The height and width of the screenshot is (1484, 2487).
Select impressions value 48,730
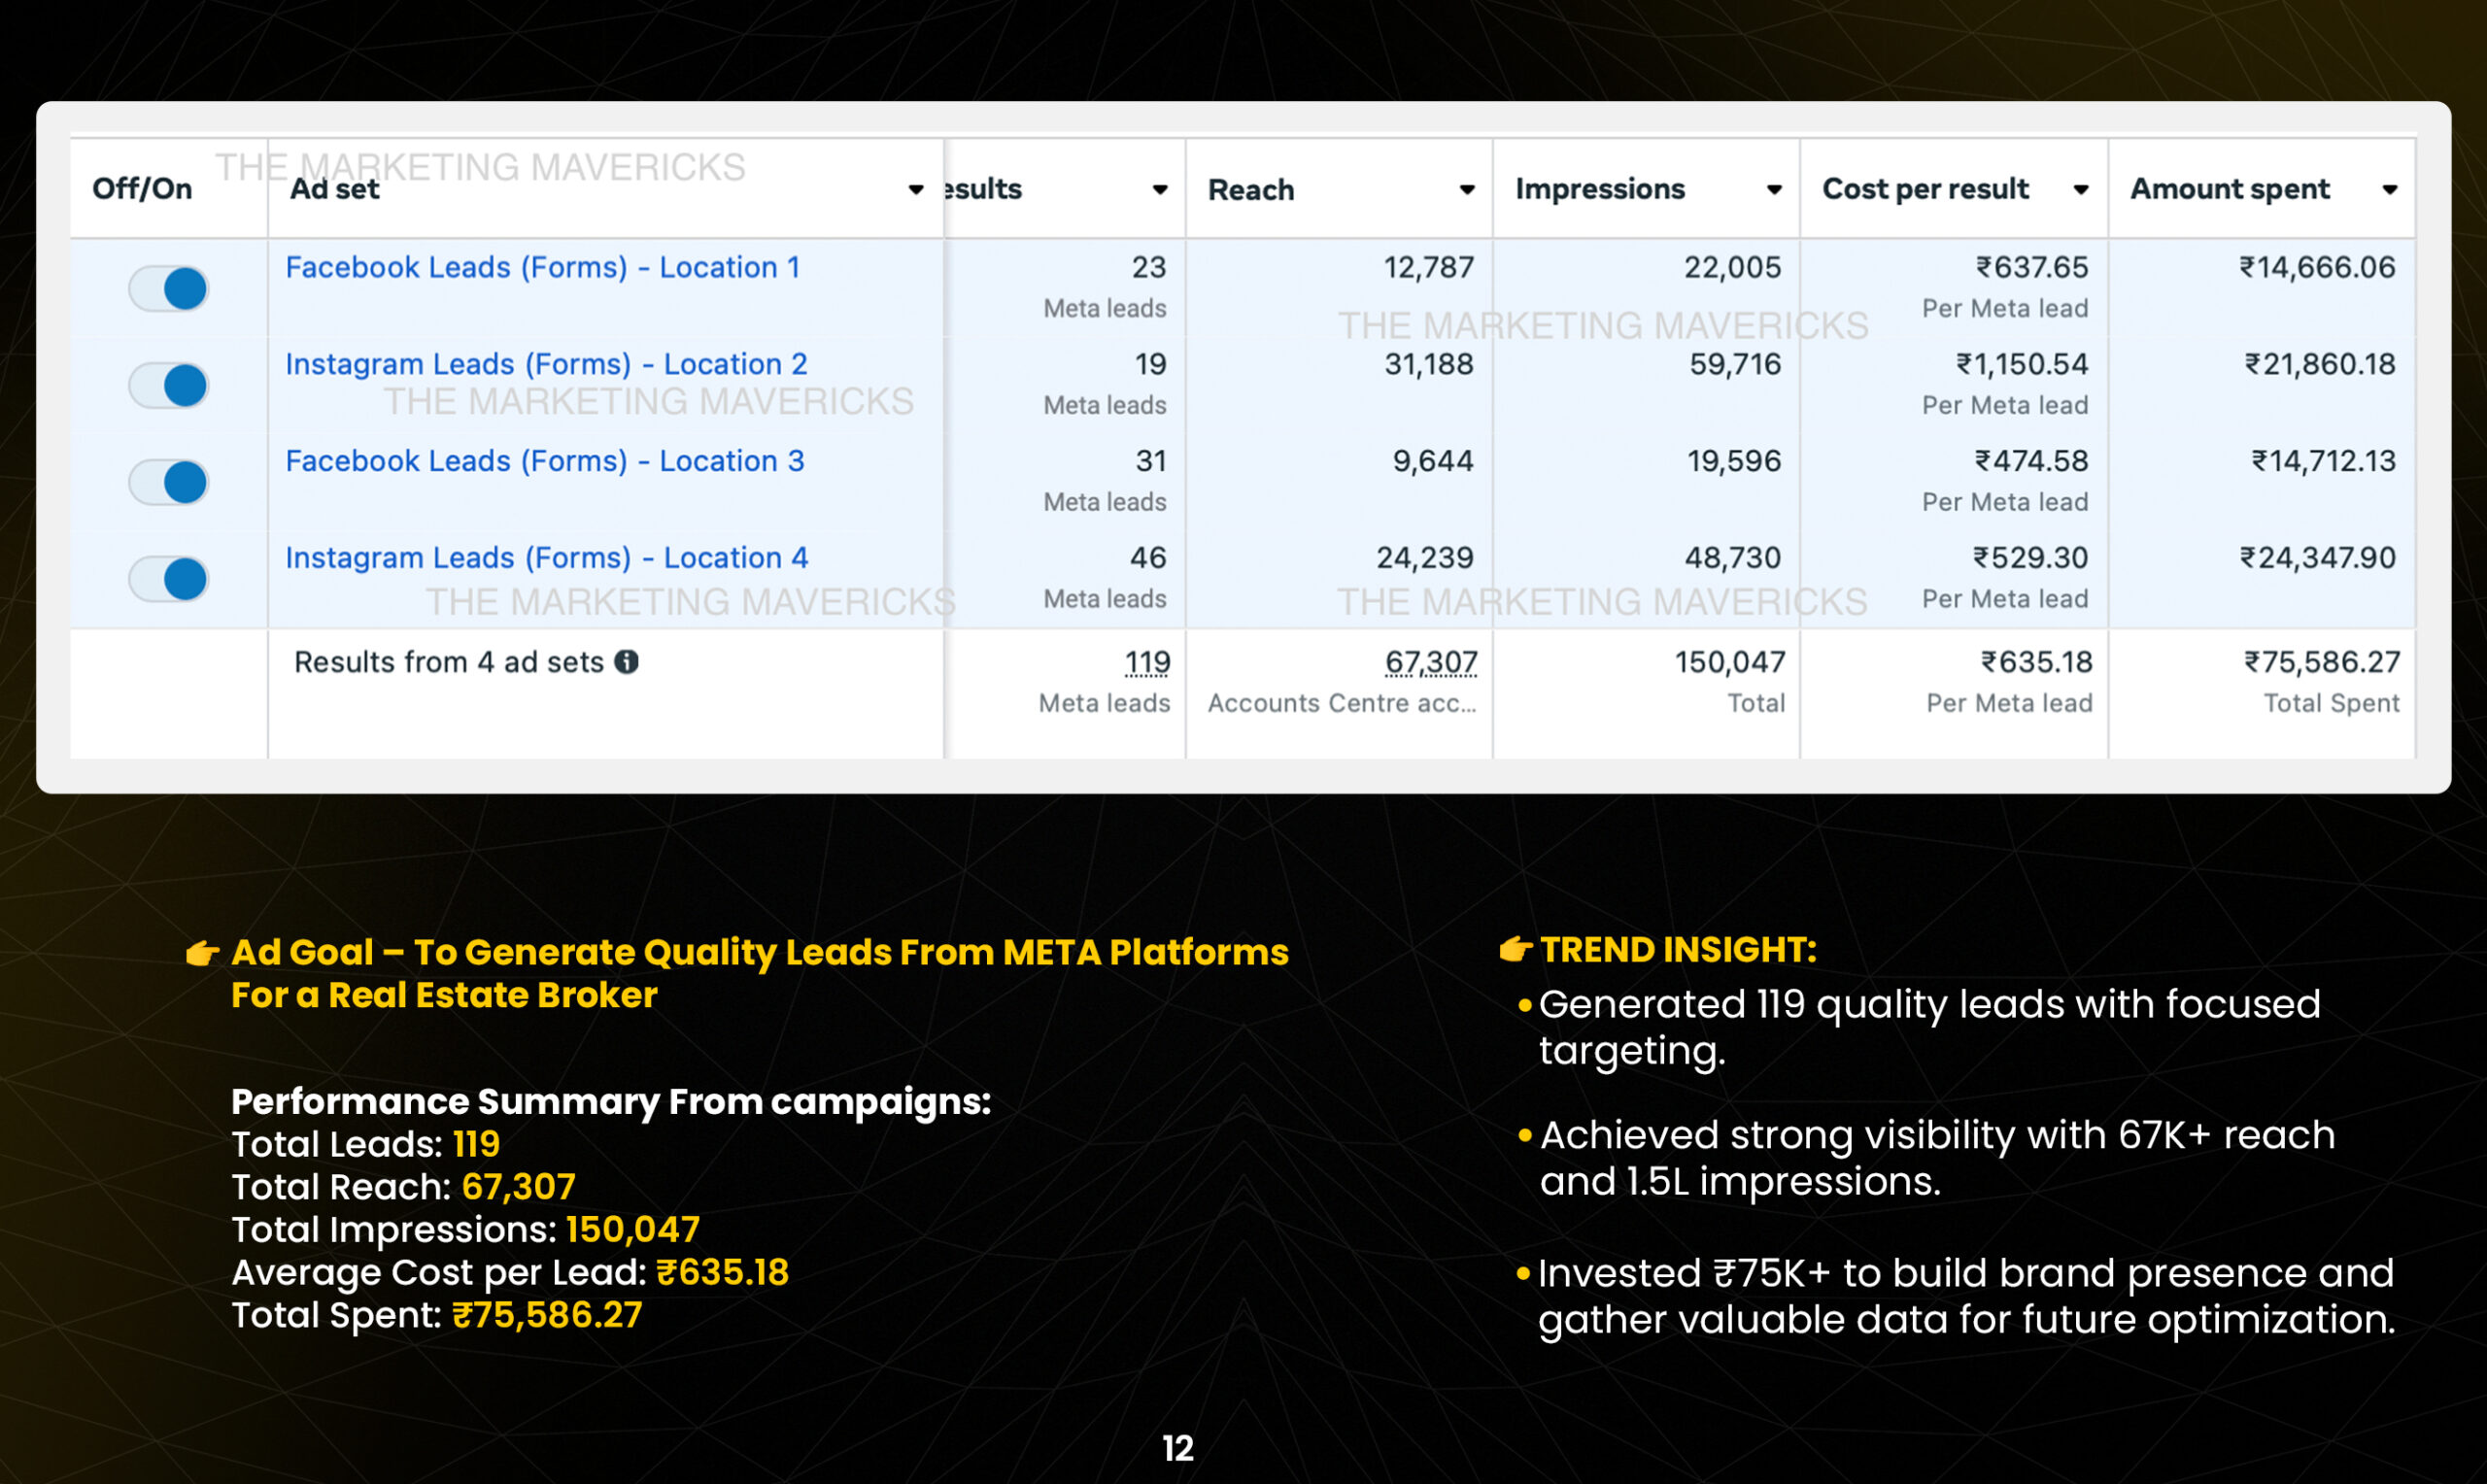pos(1732,558)
